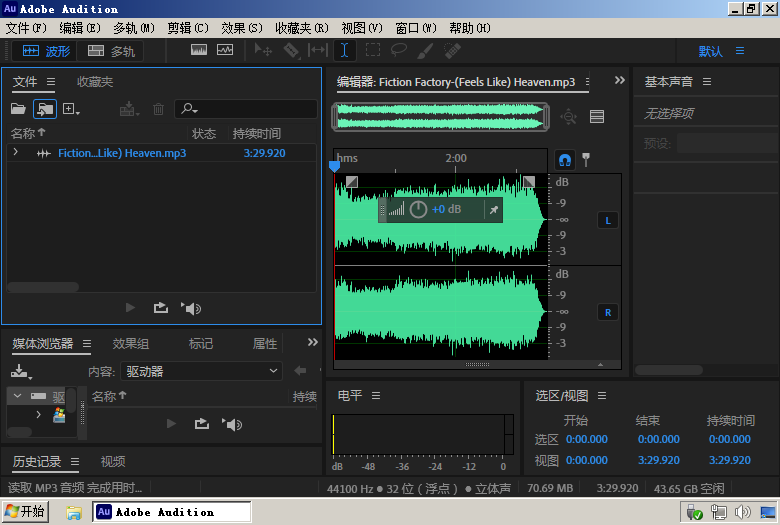780x525 pixels.
Task: Click the blue playhead marker
Action: 334,166
